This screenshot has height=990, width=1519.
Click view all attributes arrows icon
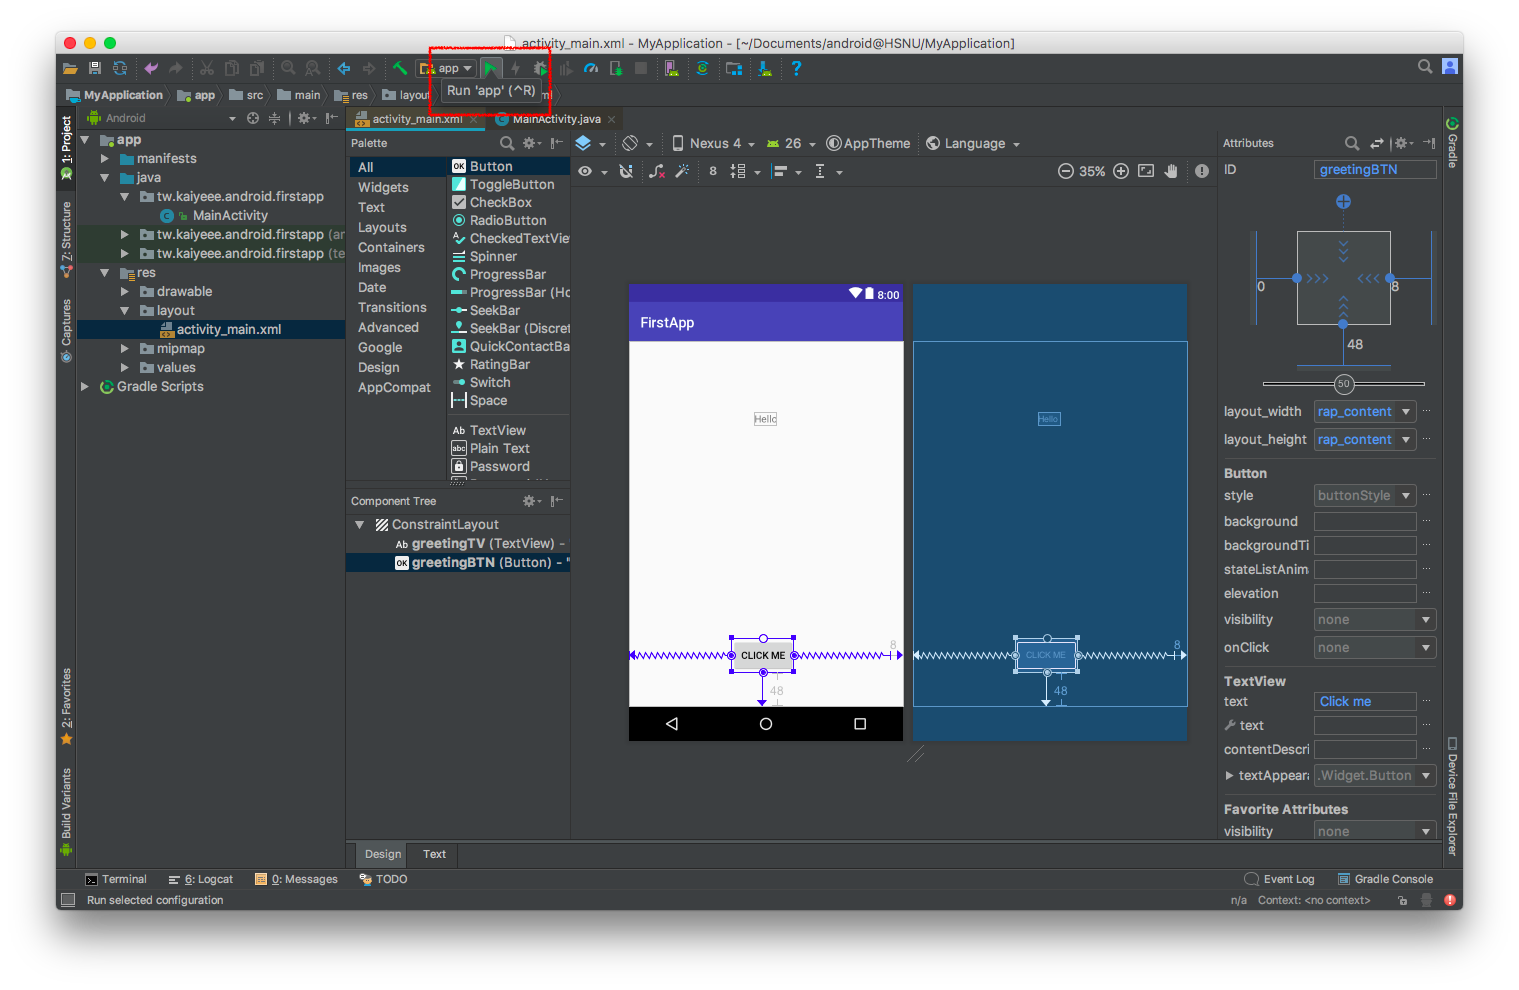click(1377, 143)
